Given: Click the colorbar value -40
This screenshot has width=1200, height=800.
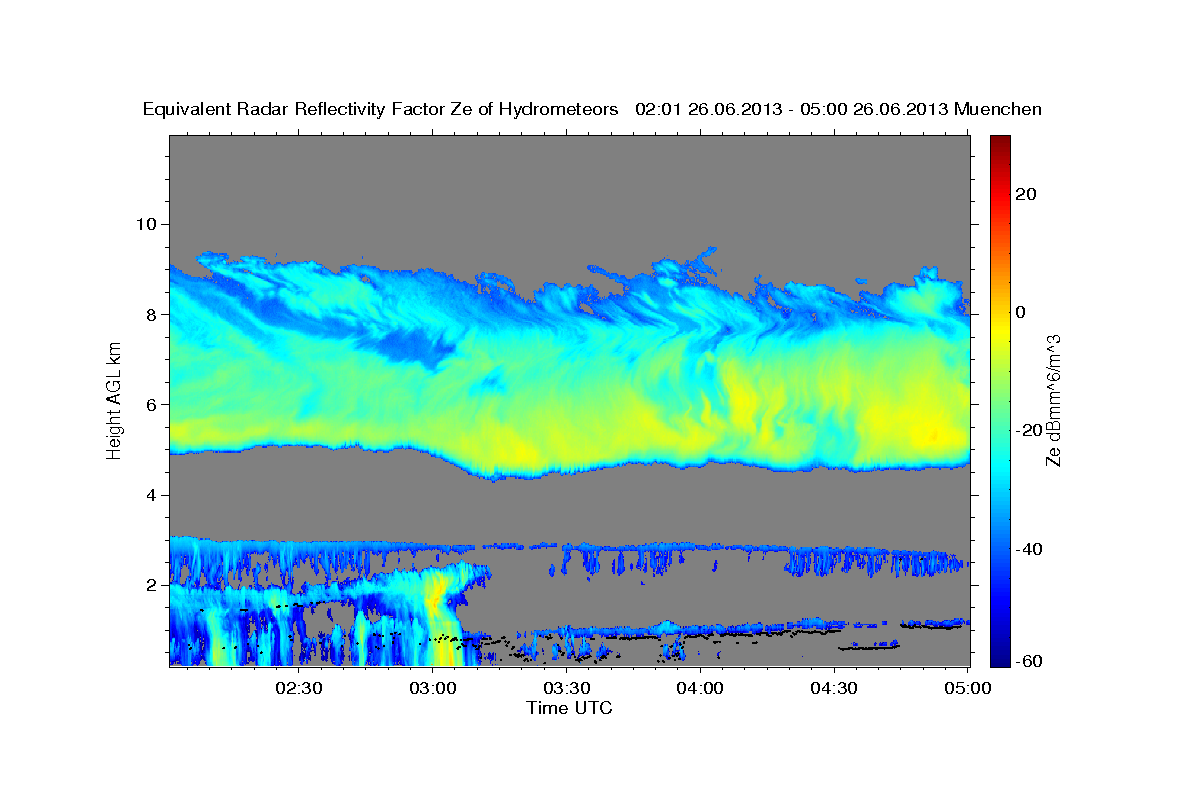Looking at the screenshot, I should [1030, 548].
